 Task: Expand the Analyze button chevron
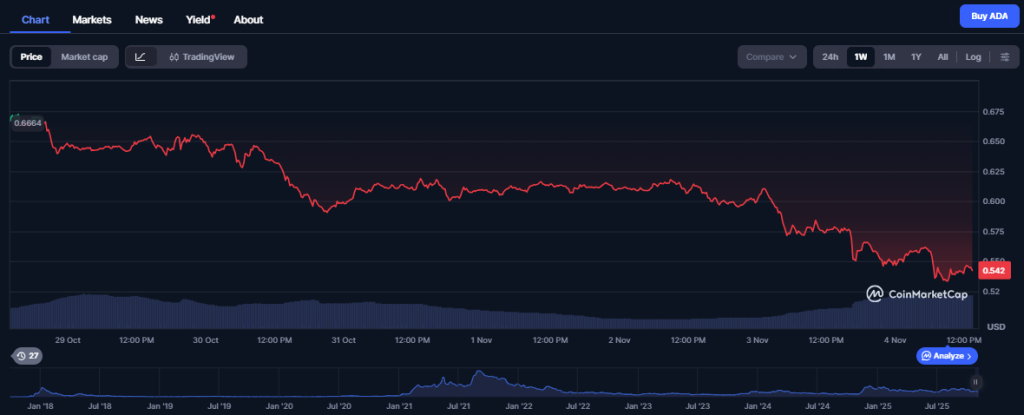click(x=969, y=356)
